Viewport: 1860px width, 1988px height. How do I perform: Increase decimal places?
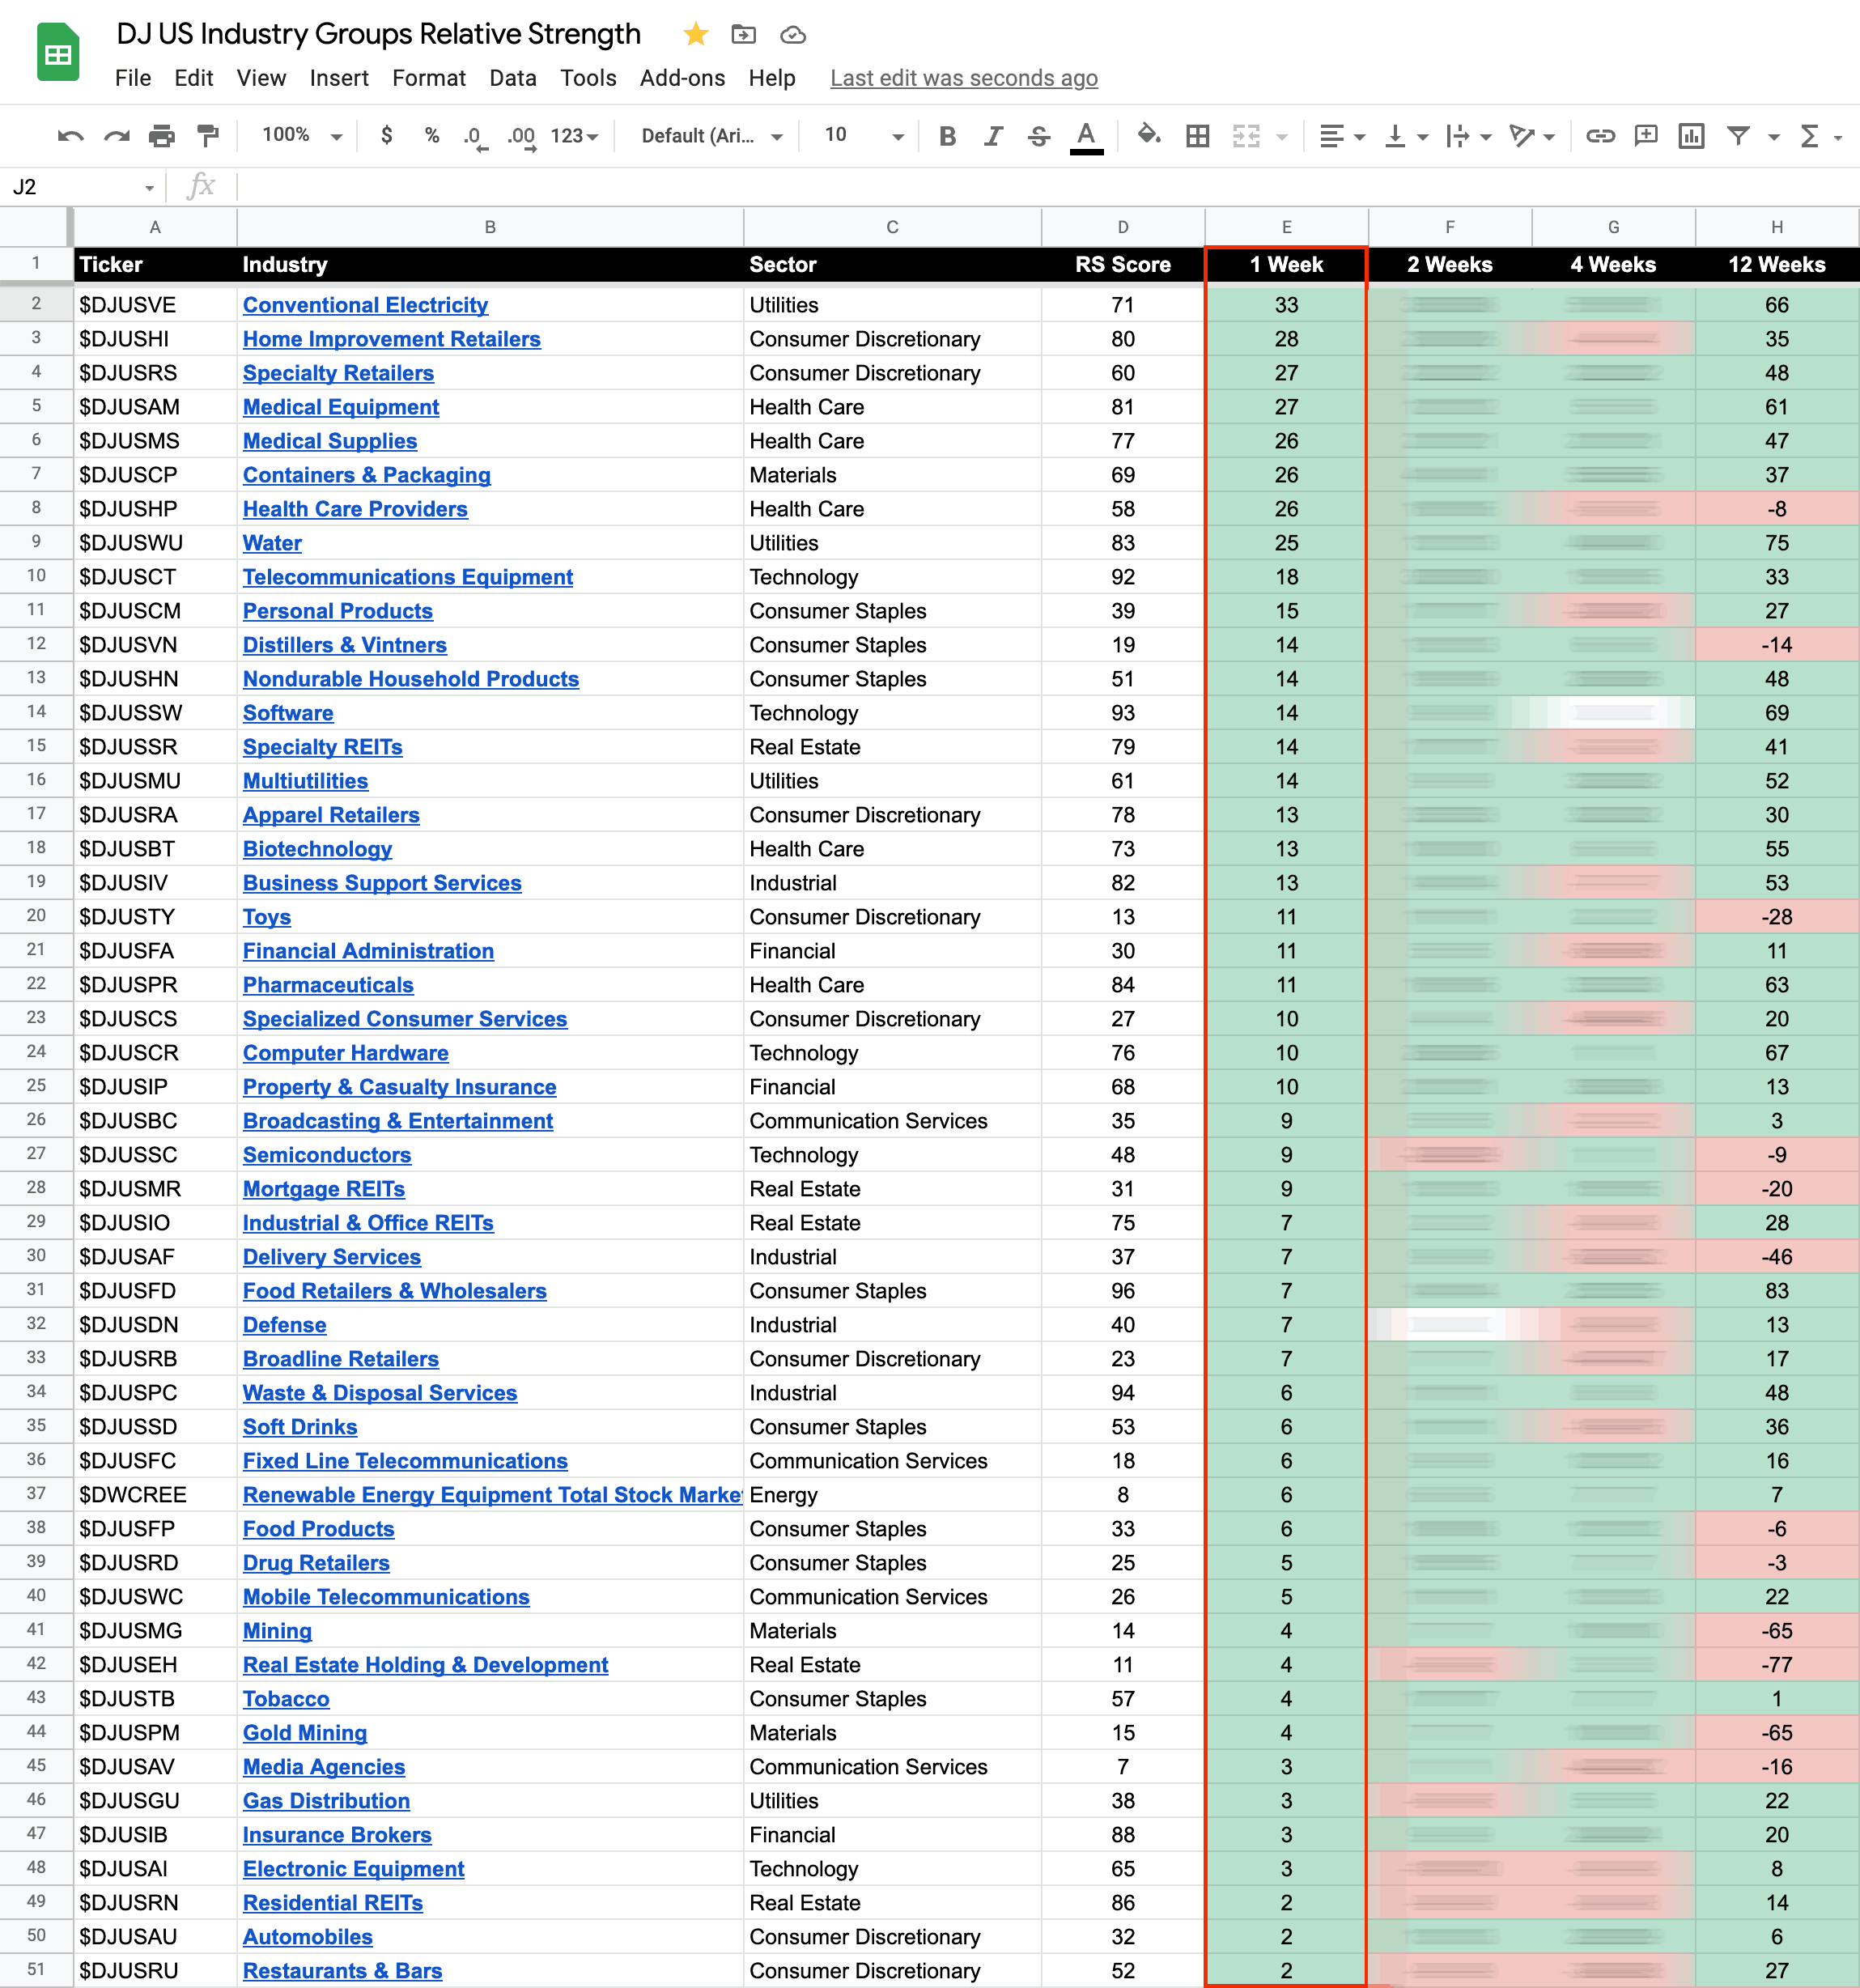[521, 137]
